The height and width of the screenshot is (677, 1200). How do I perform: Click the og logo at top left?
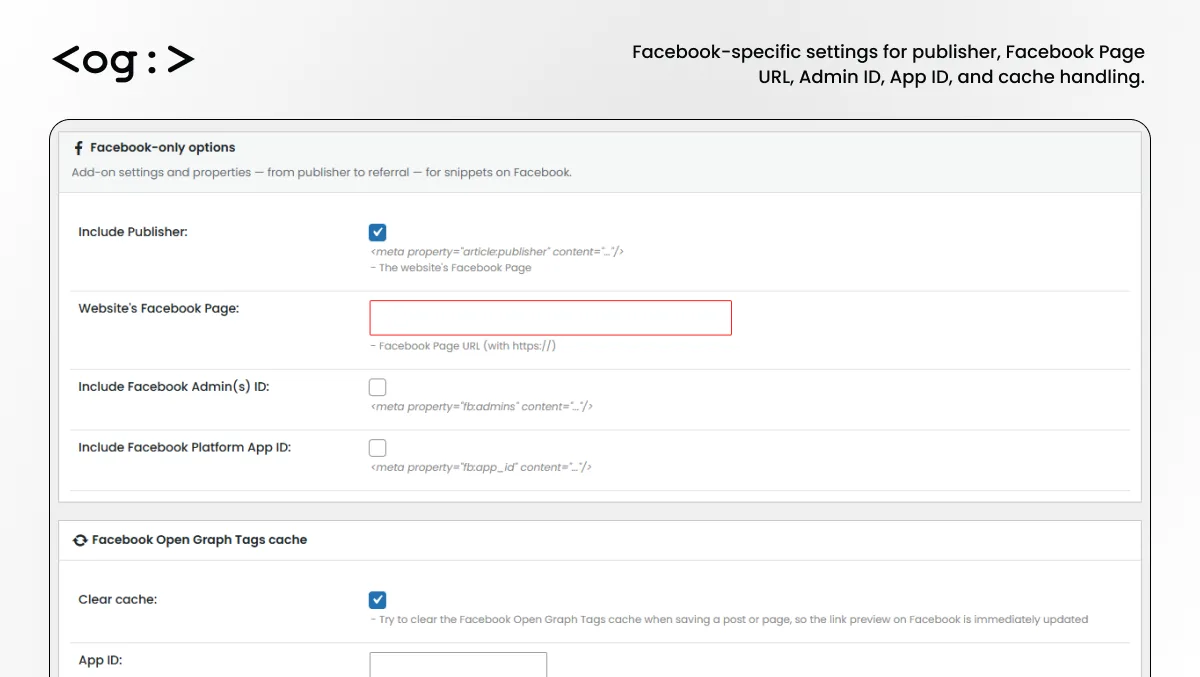(x=123, y=60)
